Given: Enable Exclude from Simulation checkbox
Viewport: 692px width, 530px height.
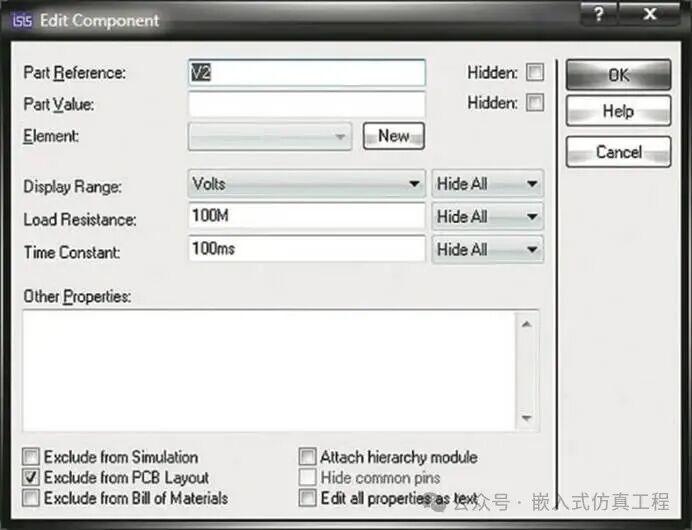Looking at the screenshot, I should (x=31, y=457).
